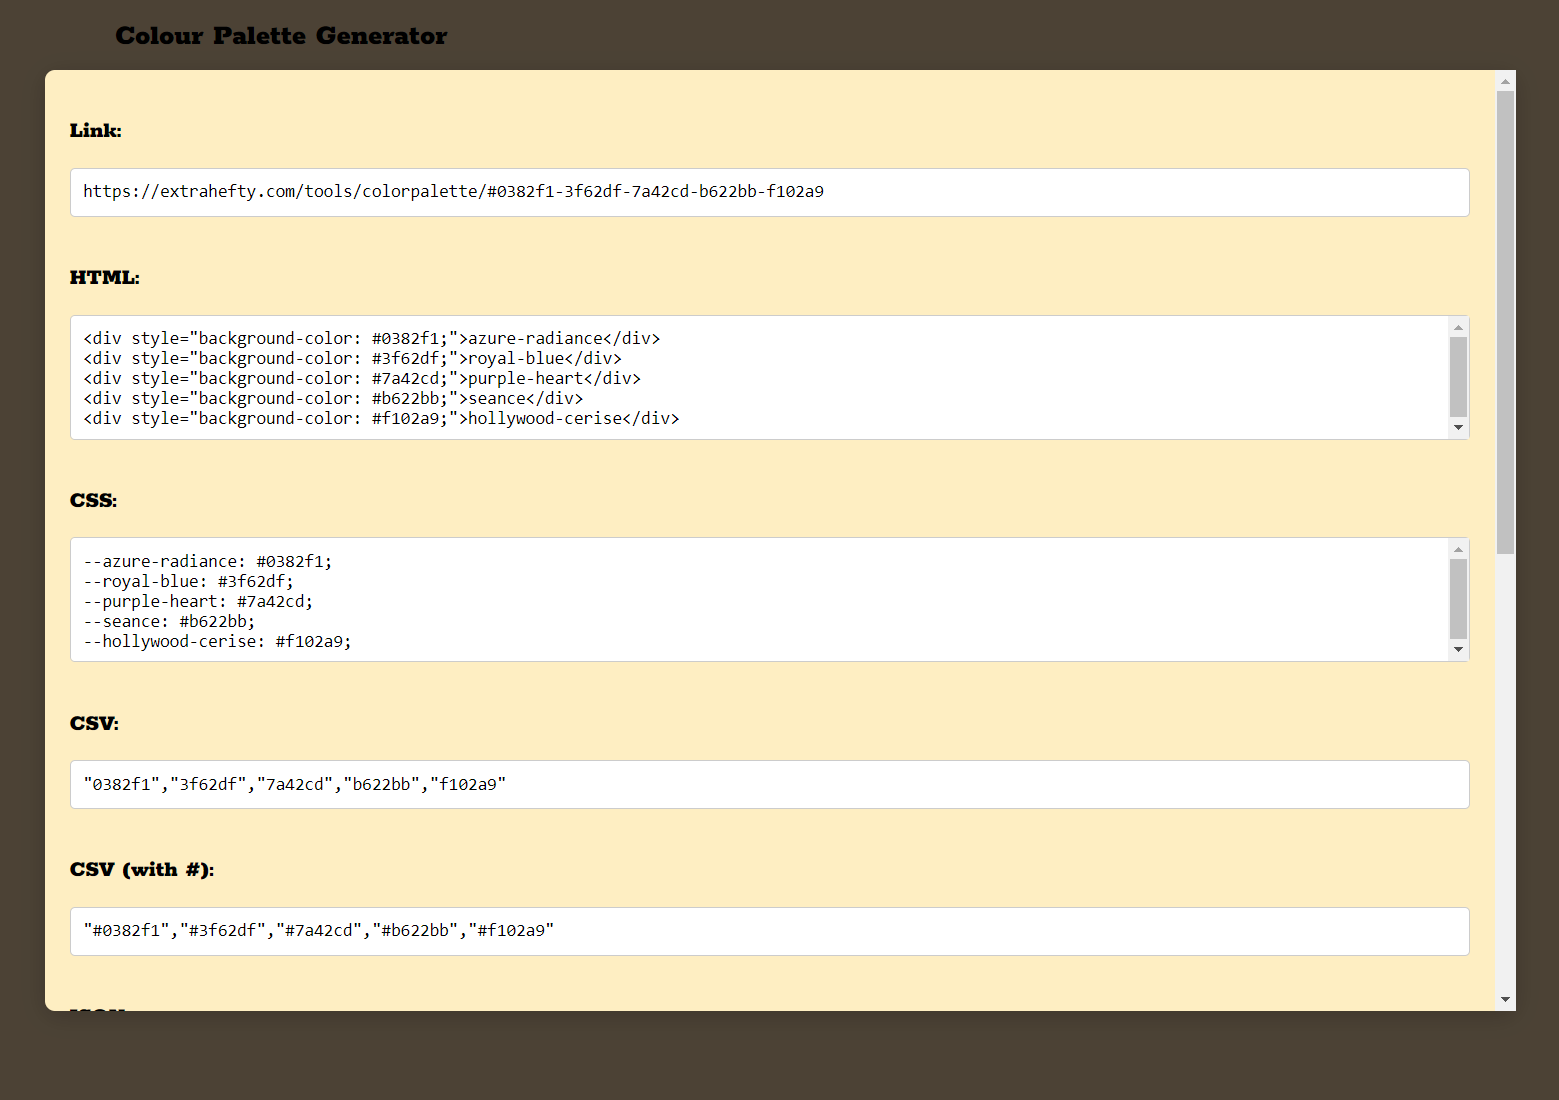Click the purple-heart HTML div line
Screen dimensions: 1559x1100
point(362,379)
